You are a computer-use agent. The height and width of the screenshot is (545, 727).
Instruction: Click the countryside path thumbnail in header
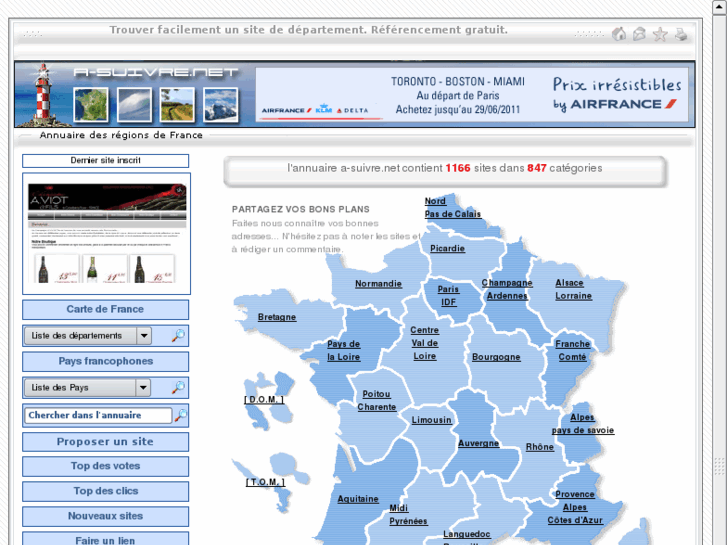[177, 105]
